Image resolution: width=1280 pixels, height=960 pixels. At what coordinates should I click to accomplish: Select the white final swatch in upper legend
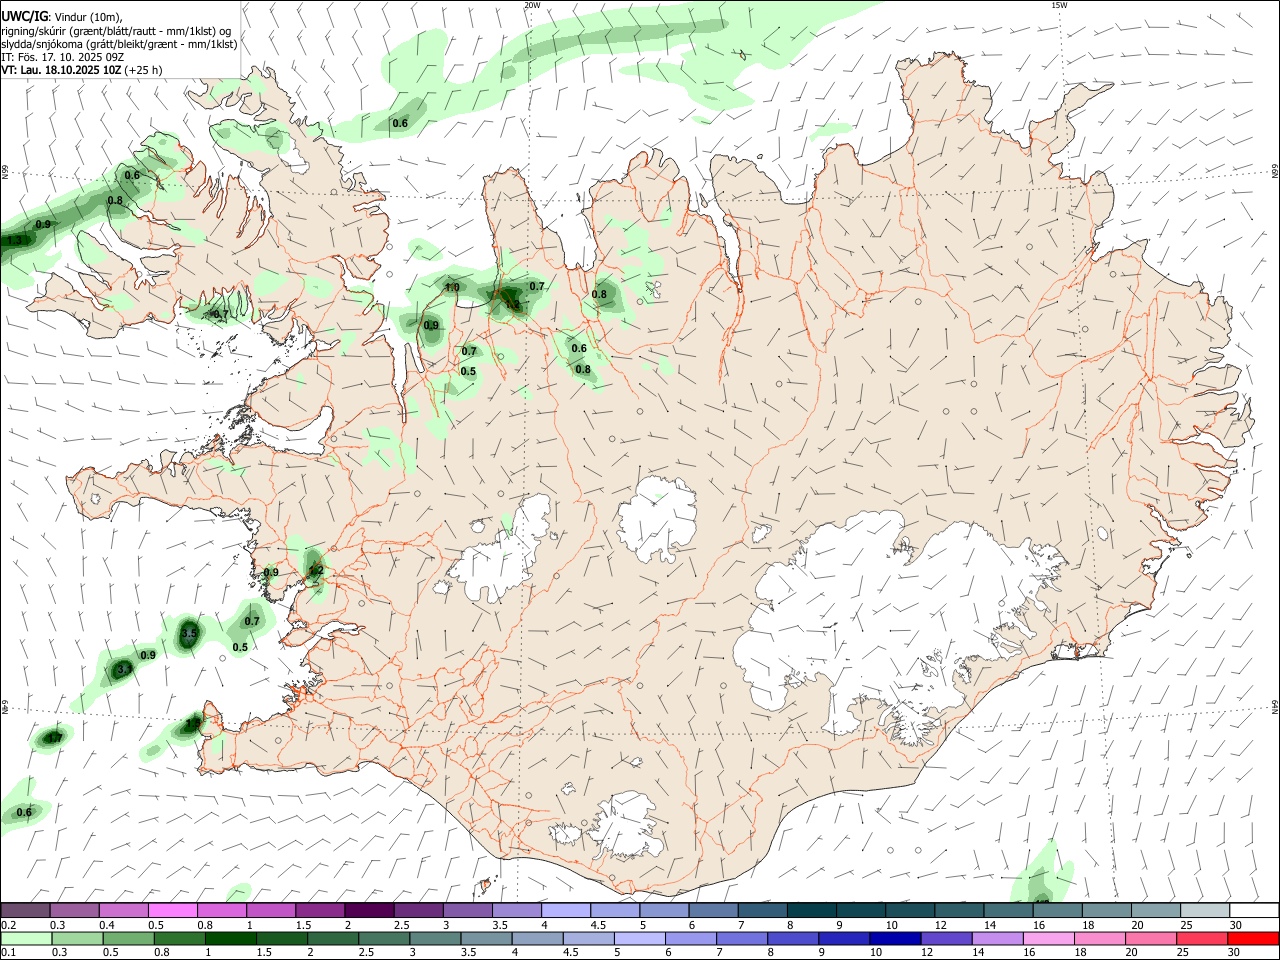(1253, 911)
